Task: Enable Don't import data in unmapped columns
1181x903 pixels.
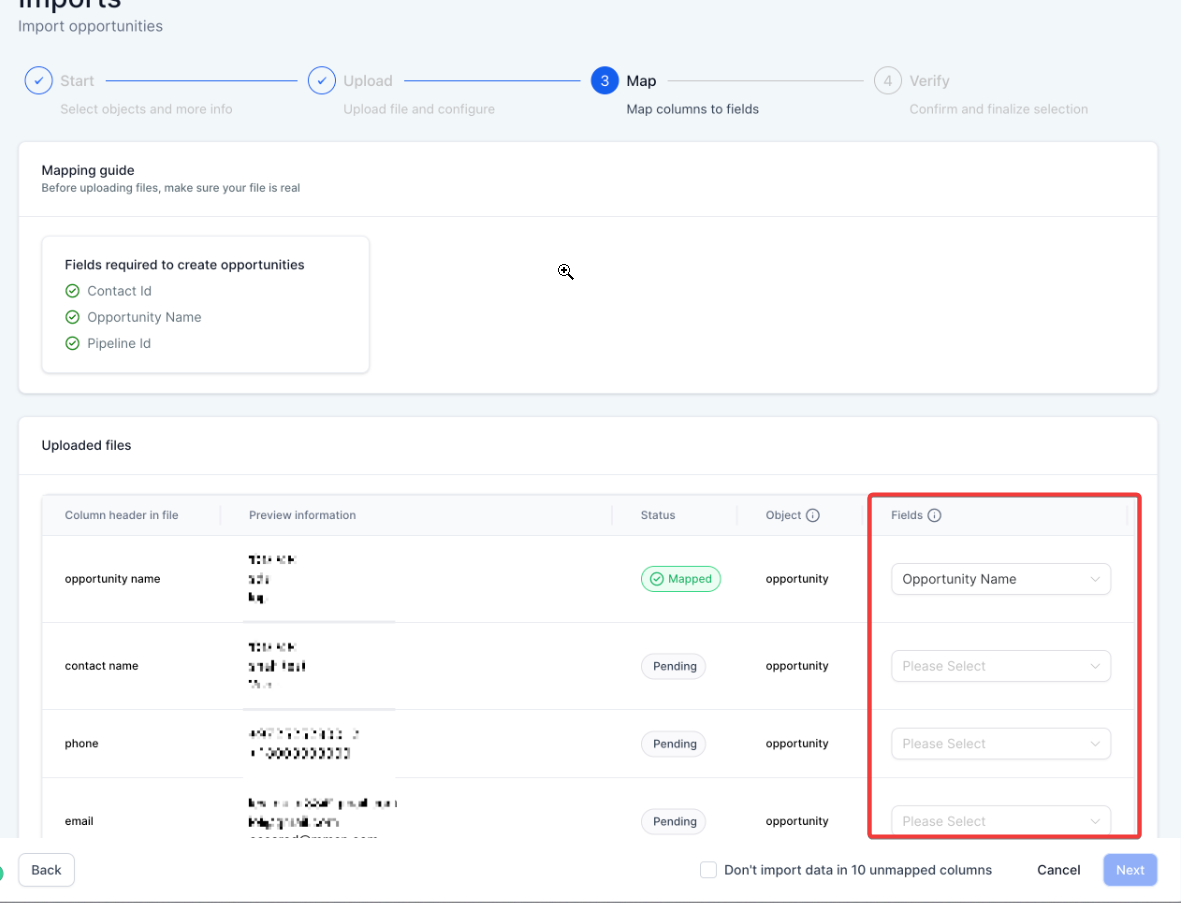Action: click(x=708, y=870)
